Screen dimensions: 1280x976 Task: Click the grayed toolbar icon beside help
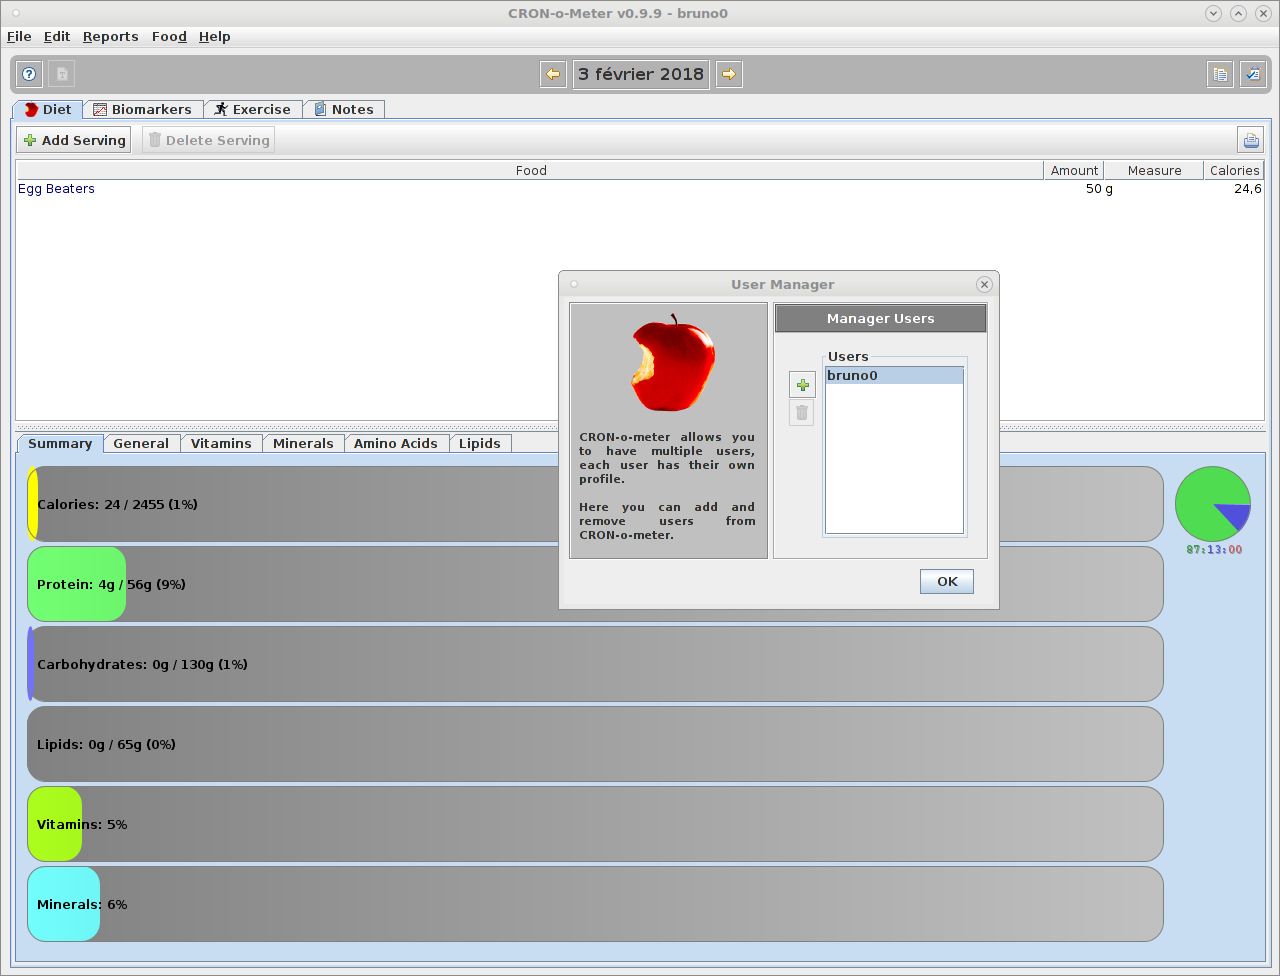[62, 74]
